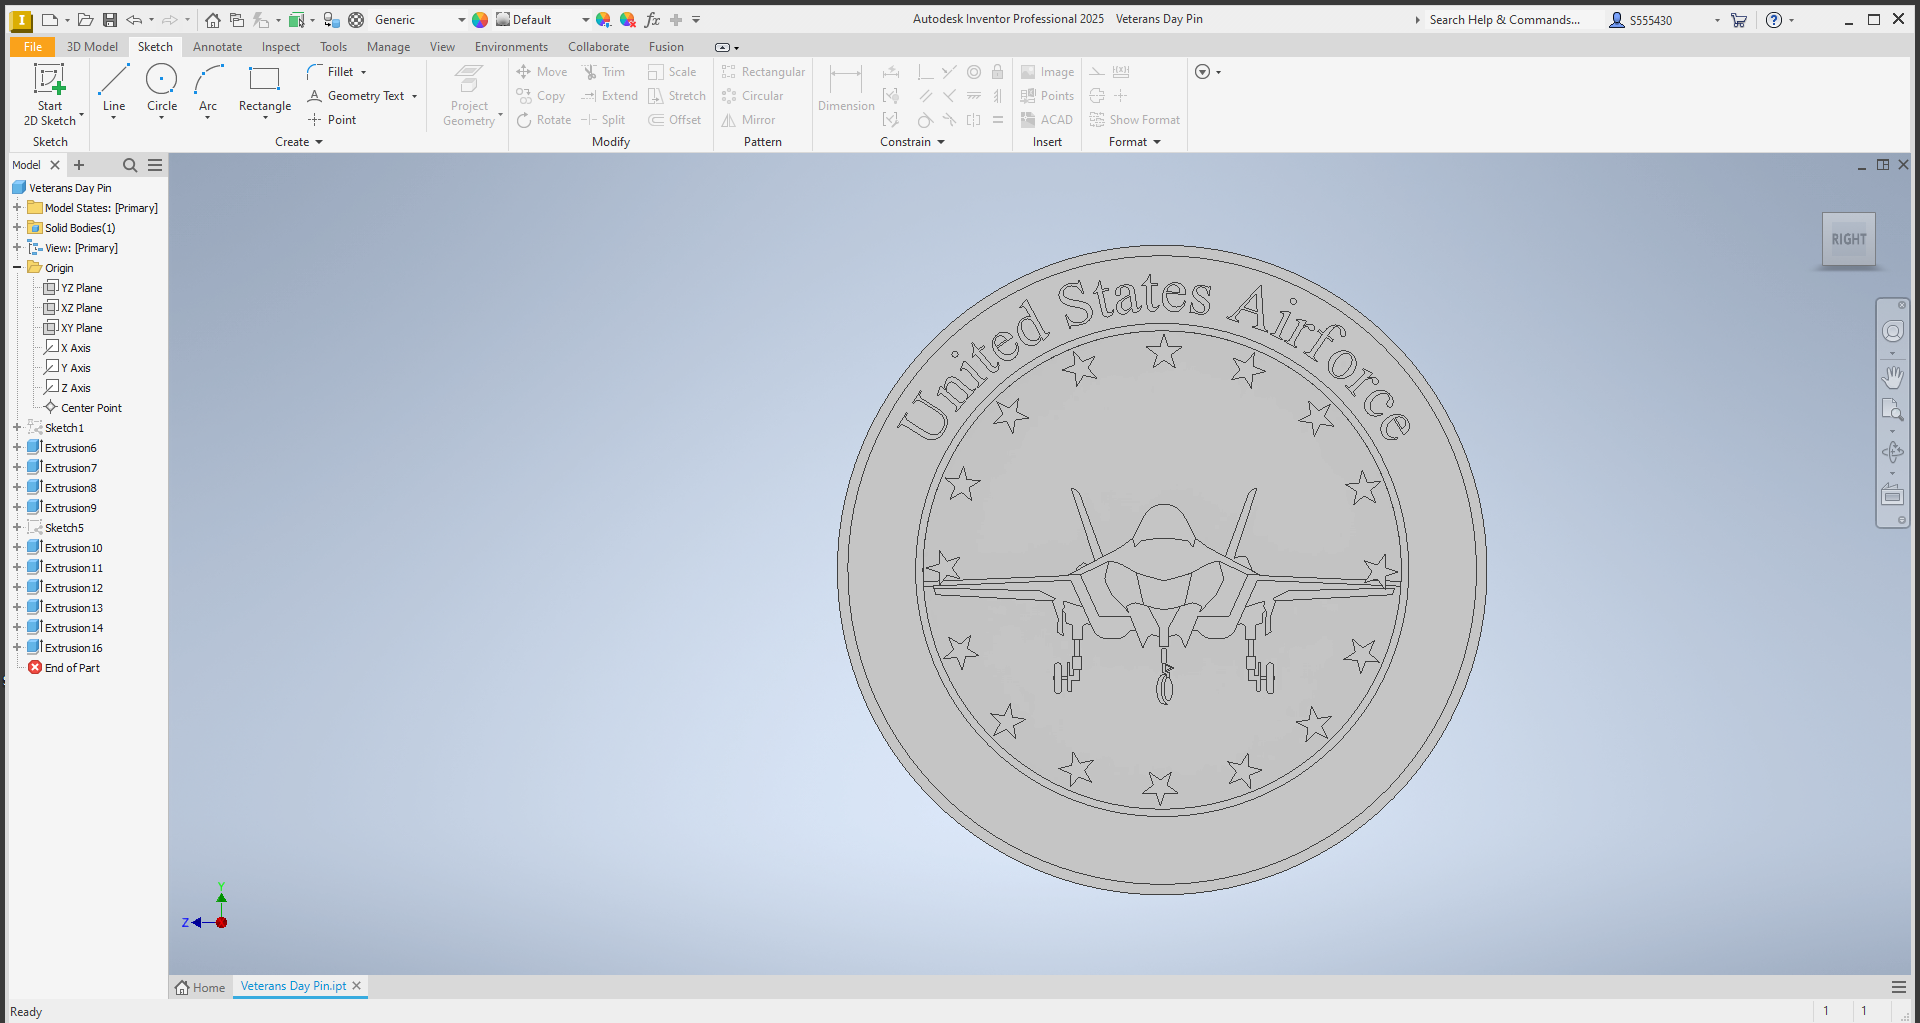This screenshot has width=1920, height=1023.
Task: Click the Dimension tool
Action: click(x=846, y=88)
